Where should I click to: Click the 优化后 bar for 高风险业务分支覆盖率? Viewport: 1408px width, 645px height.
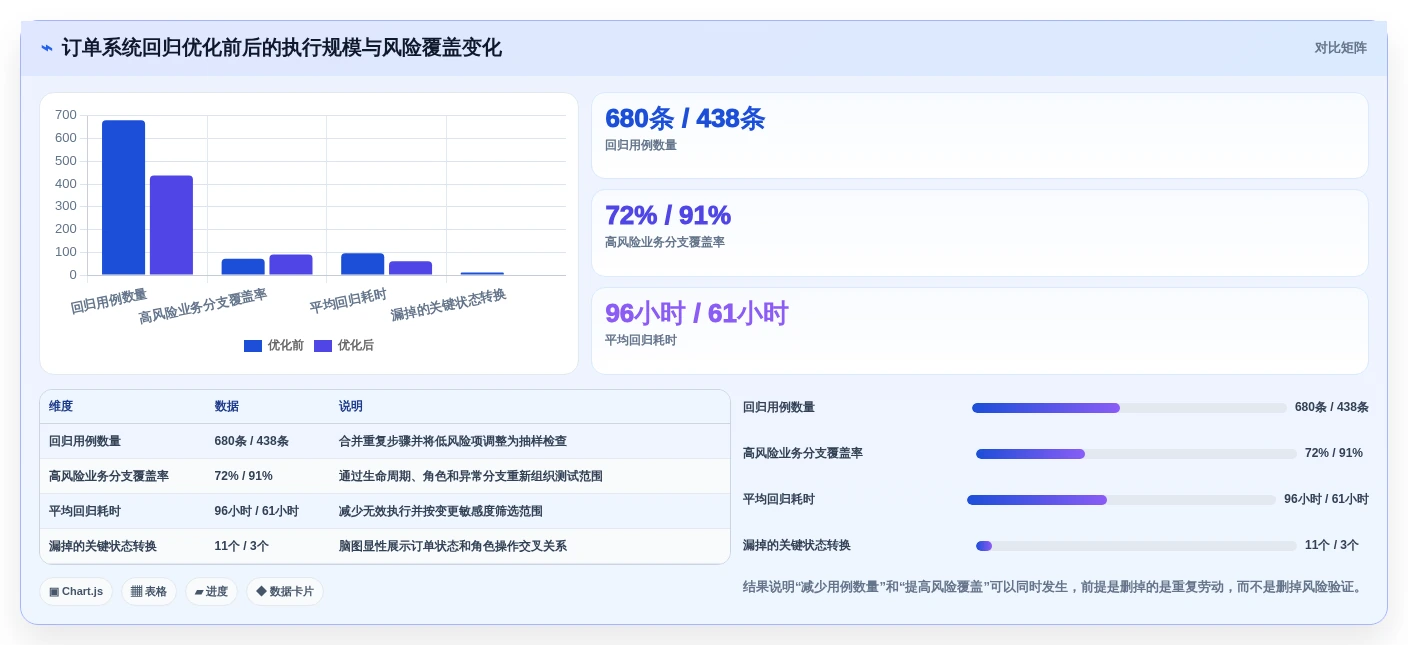[x=291, y=265]
